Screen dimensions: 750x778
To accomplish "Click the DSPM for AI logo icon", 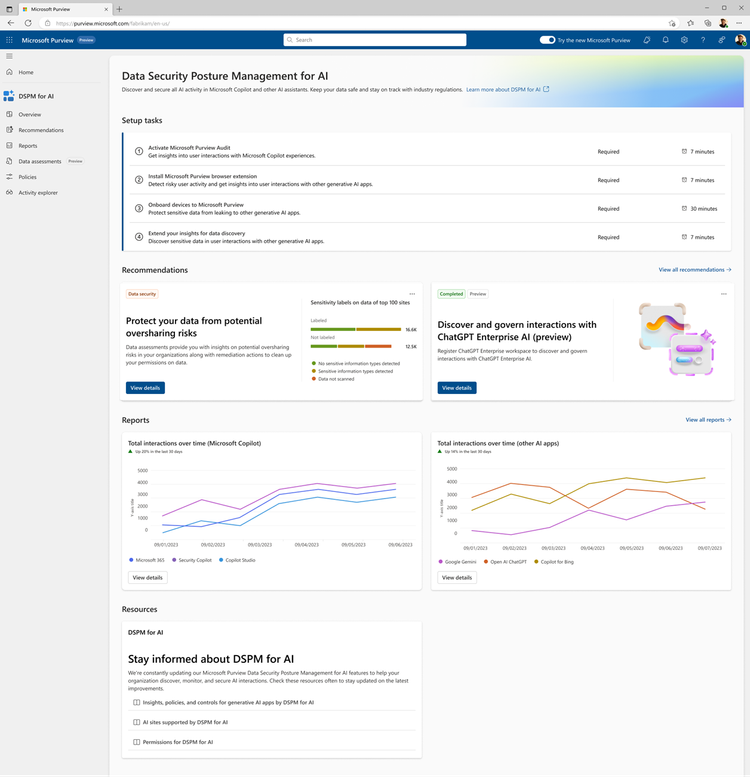I will click(9, 96).
